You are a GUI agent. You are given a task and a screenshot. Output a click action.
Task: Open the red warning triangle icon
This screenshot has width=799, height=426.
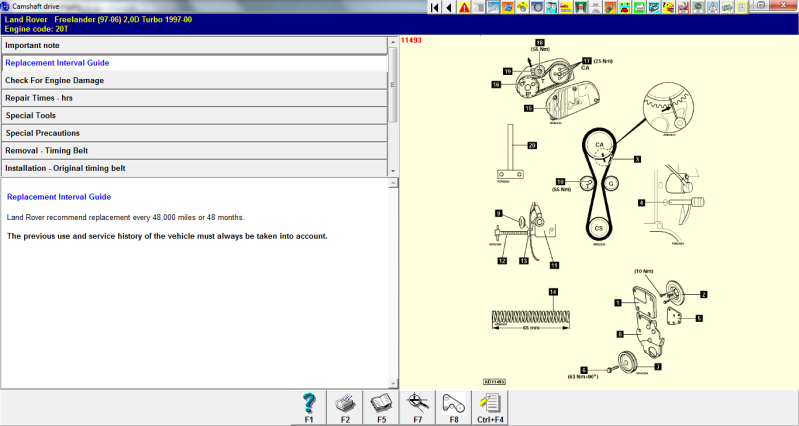coord(464,7)
